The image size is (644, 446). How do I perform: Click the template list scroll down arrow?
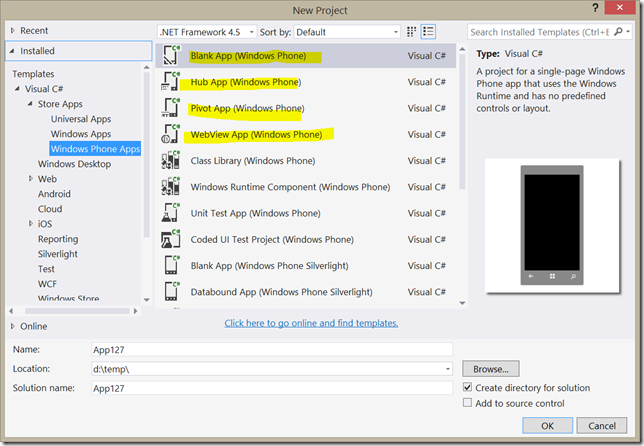click(462, 303)
